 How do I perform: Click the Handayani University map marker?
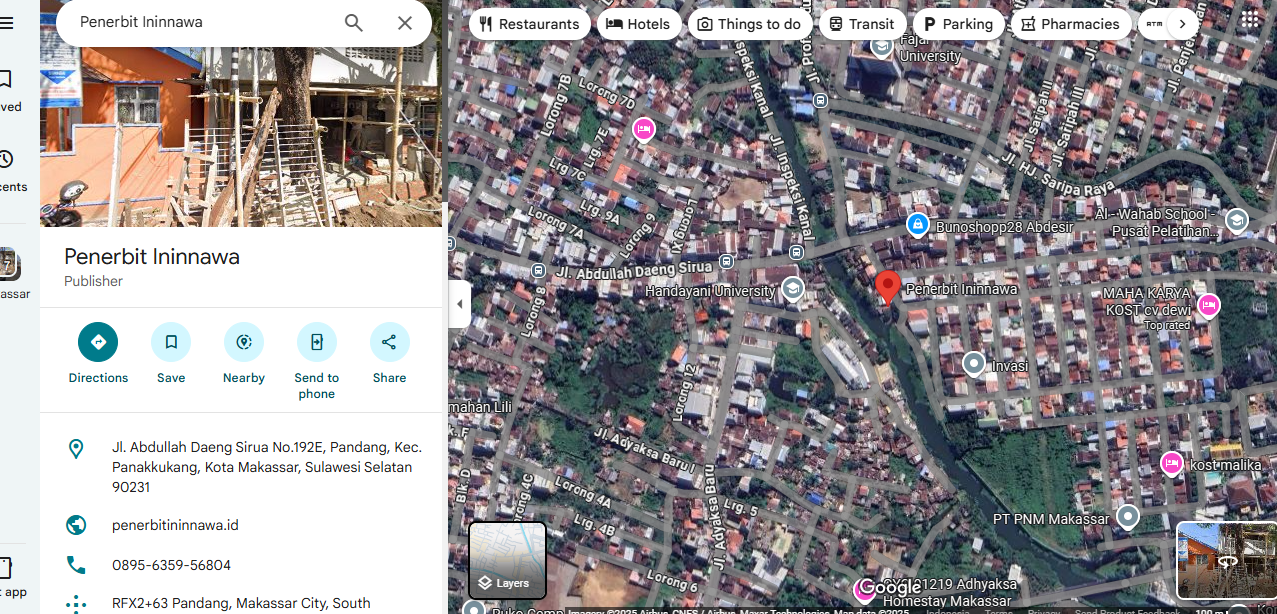click(793, 289)
